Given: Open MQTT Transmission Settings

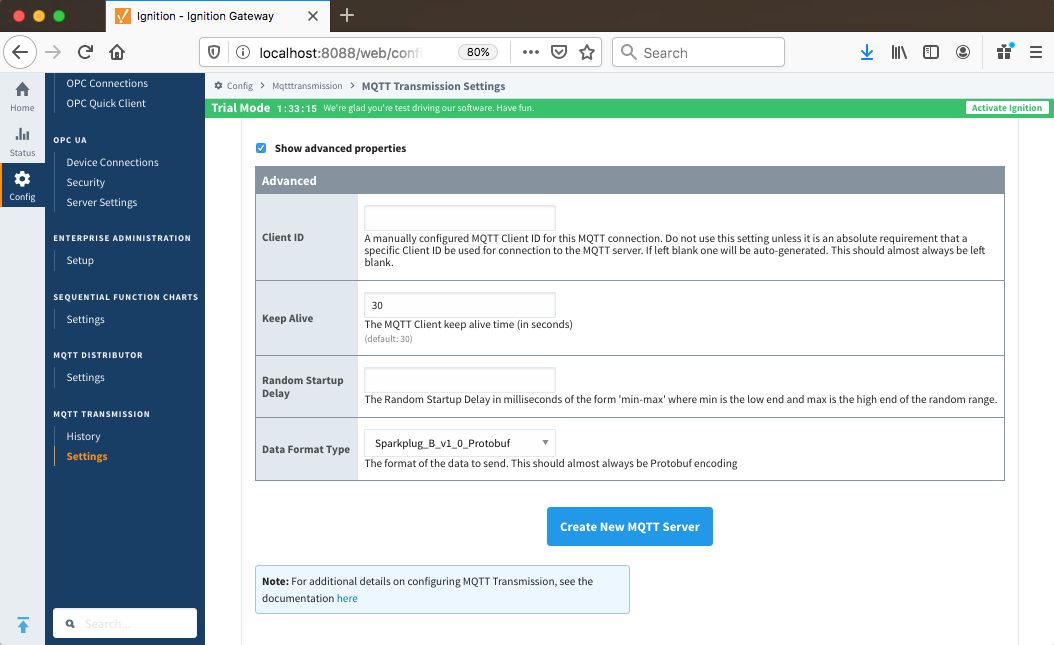Looking at the screenshot, I should 87,456.
